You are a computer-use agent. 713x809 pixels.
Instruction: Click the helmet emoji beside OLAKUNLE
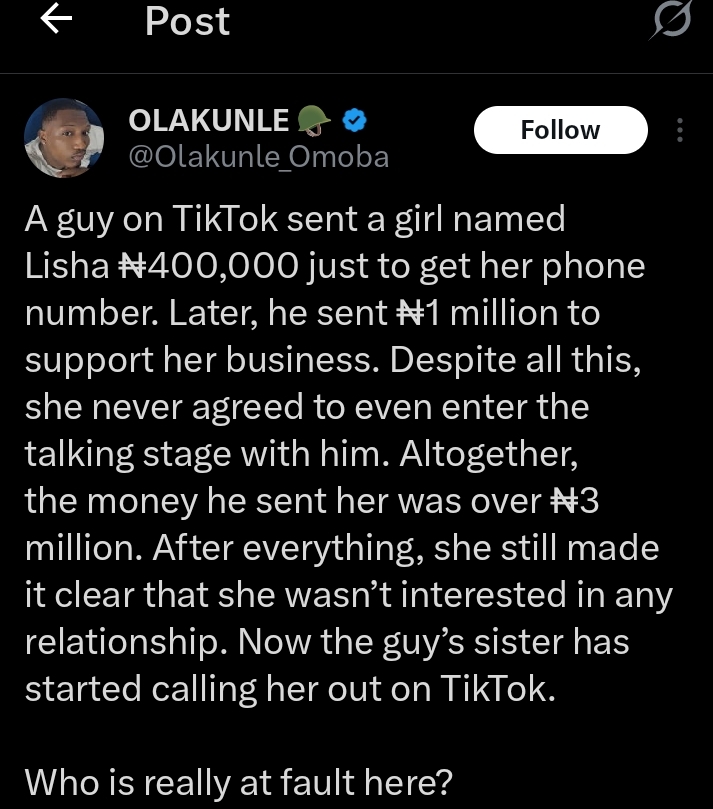[x=314, y=122]
